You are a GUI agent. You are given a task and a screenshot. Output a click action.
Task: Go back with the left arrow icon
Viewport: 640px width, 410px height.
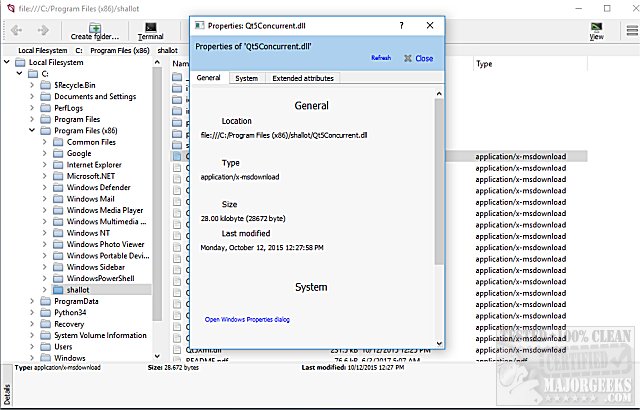pos(16,30)
